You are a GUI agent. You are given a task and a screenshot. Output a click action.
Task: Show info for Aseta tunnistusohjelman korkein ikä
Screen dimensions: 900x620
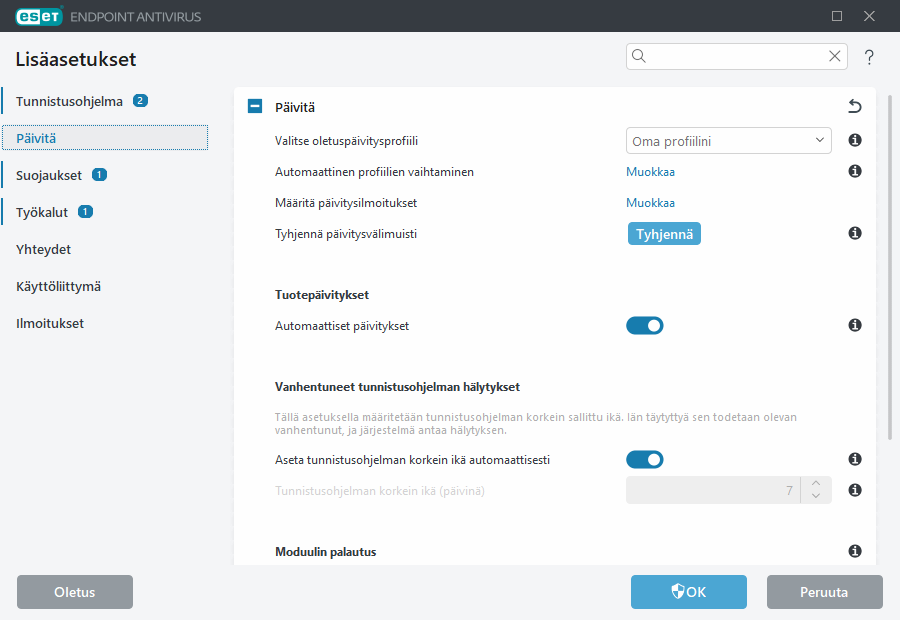pos(855,459)
